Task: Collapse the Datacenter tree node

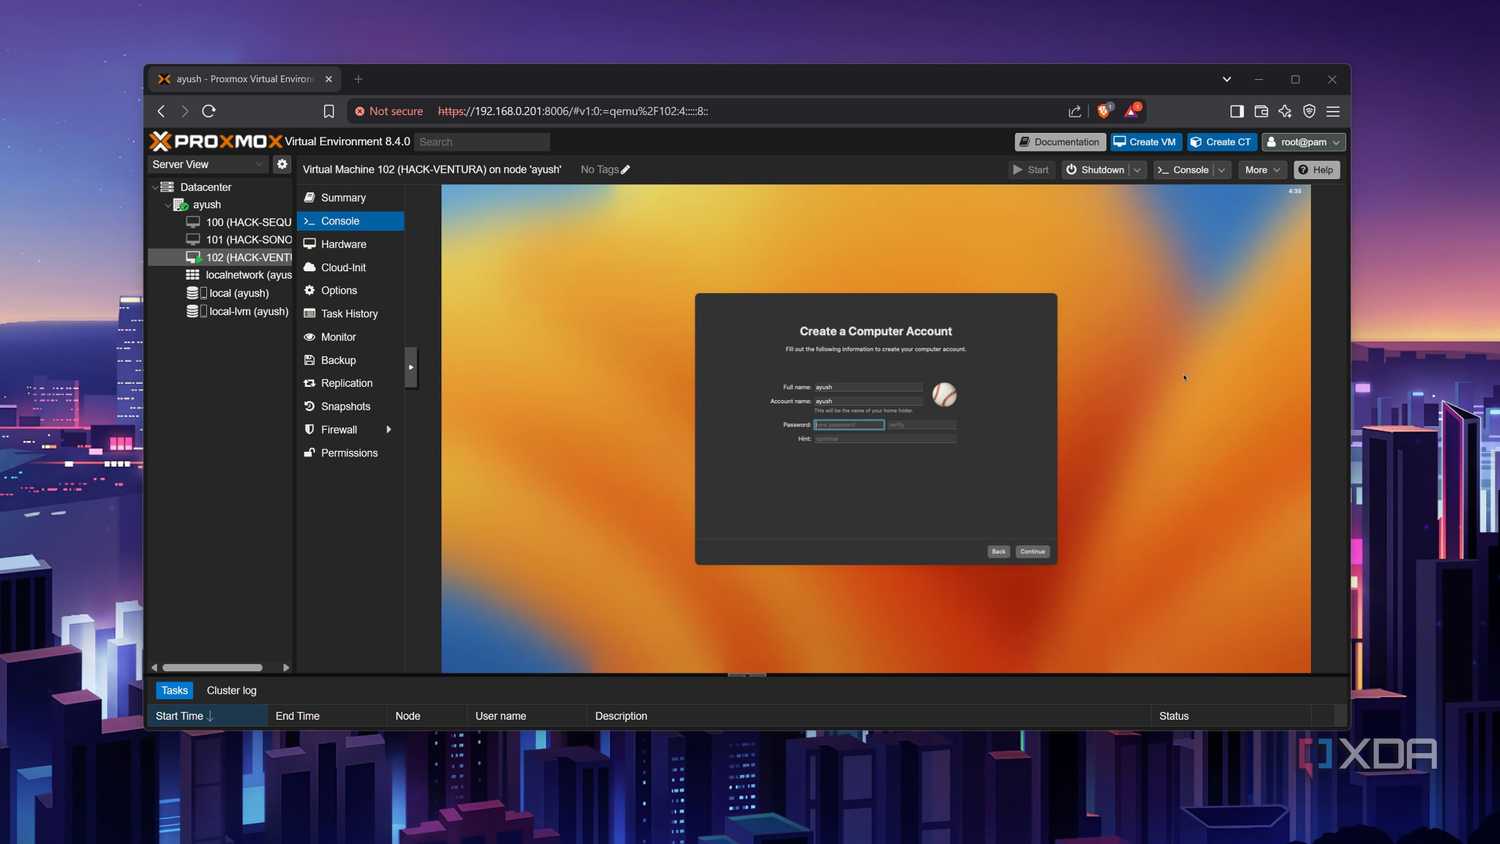Action: pos(155,187)
